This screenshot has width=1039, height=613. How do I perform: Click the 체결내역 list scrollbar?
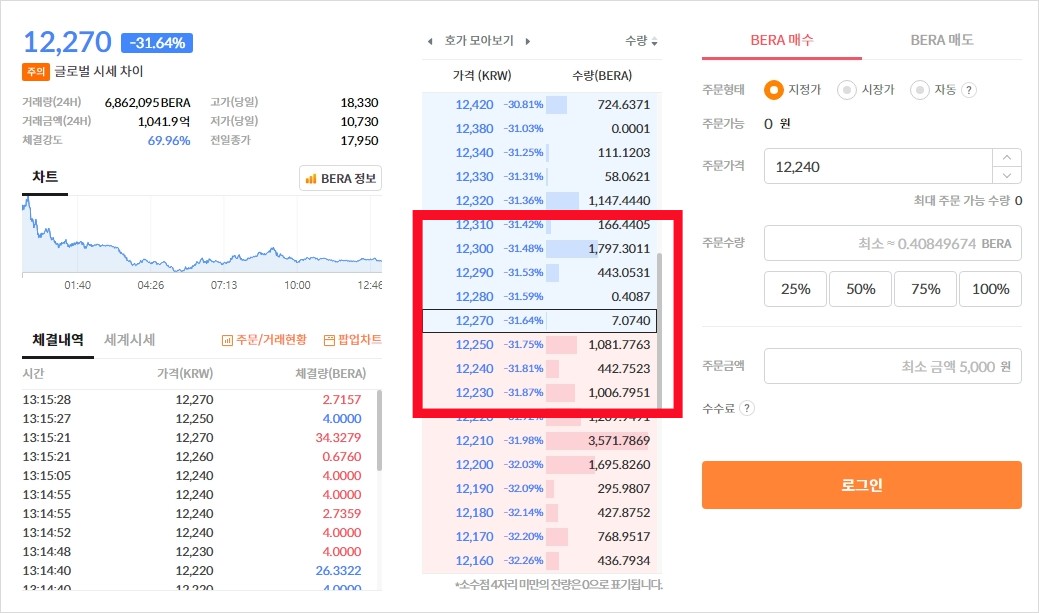point(379,430)
